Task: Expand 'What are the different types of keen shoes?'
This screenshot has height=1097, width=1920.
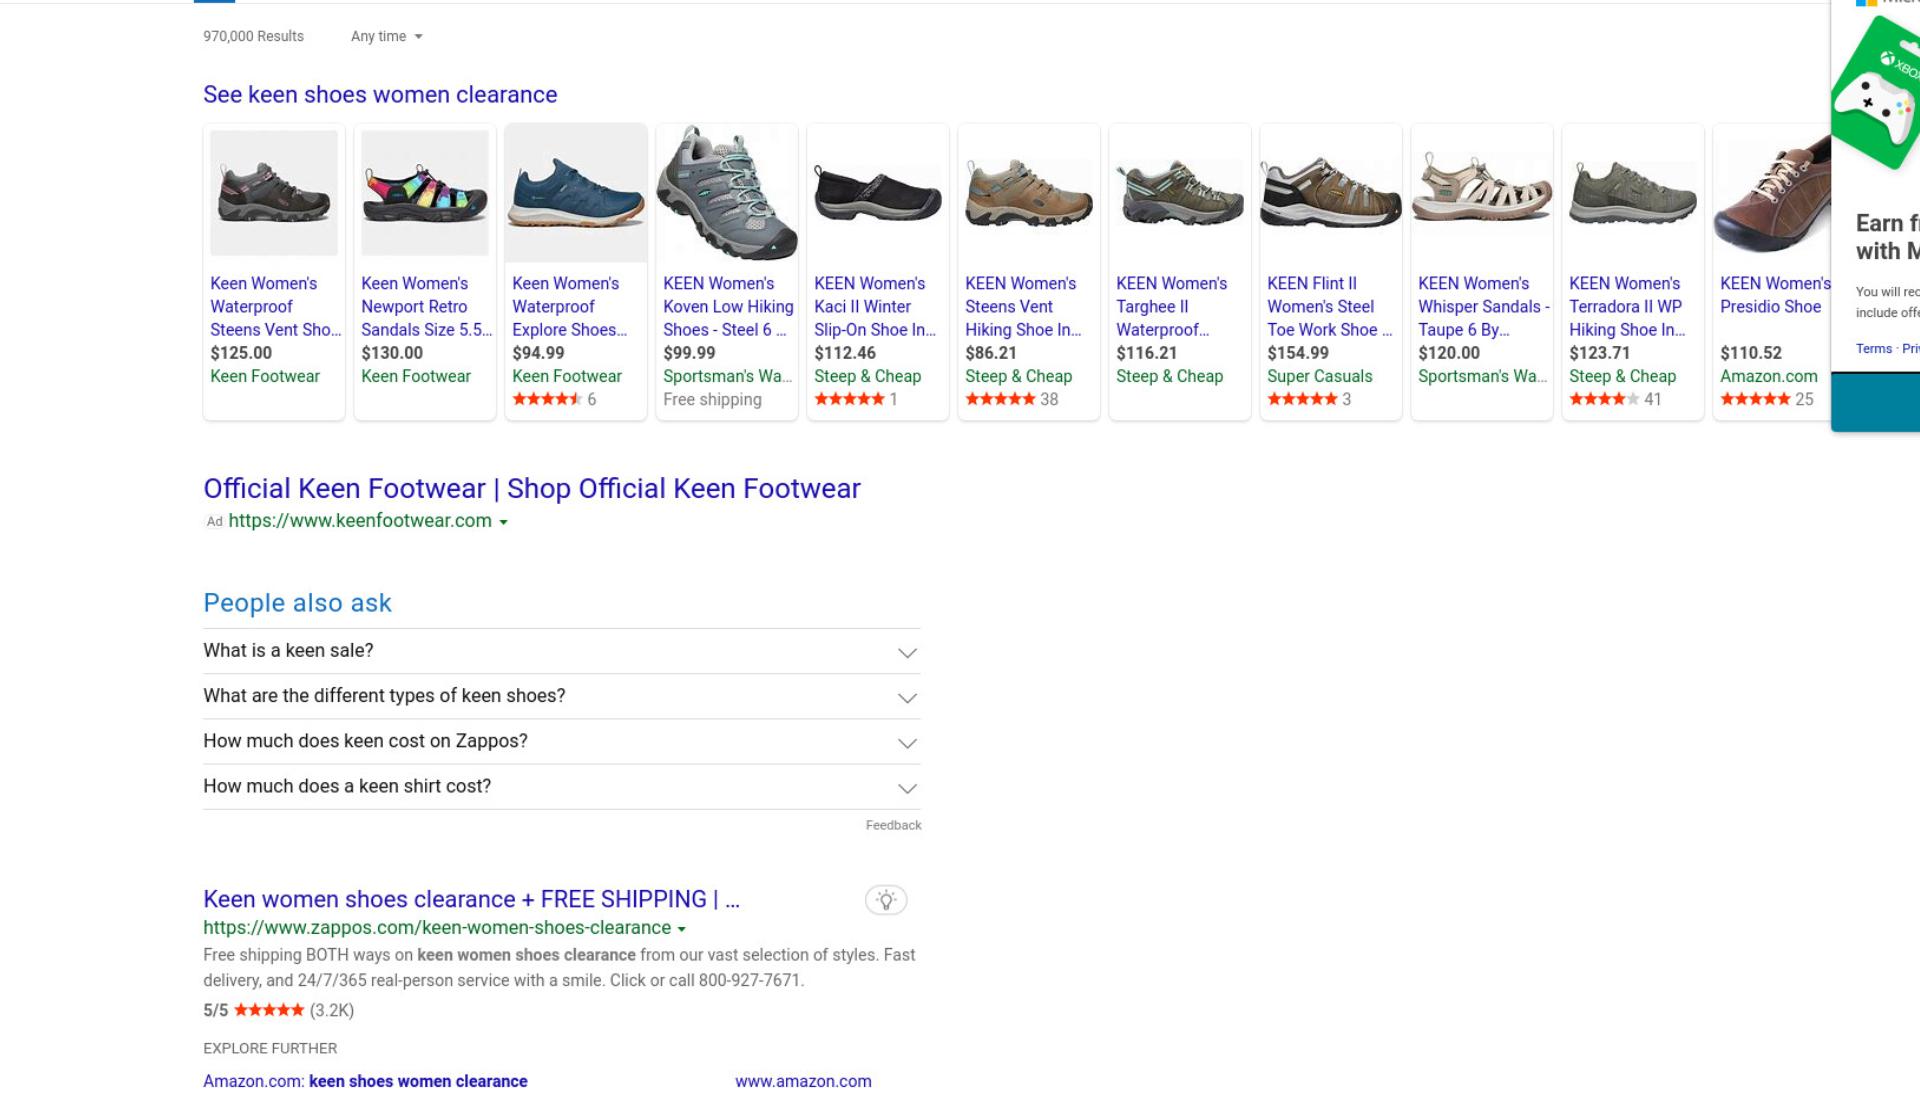Action: [561, 696]
